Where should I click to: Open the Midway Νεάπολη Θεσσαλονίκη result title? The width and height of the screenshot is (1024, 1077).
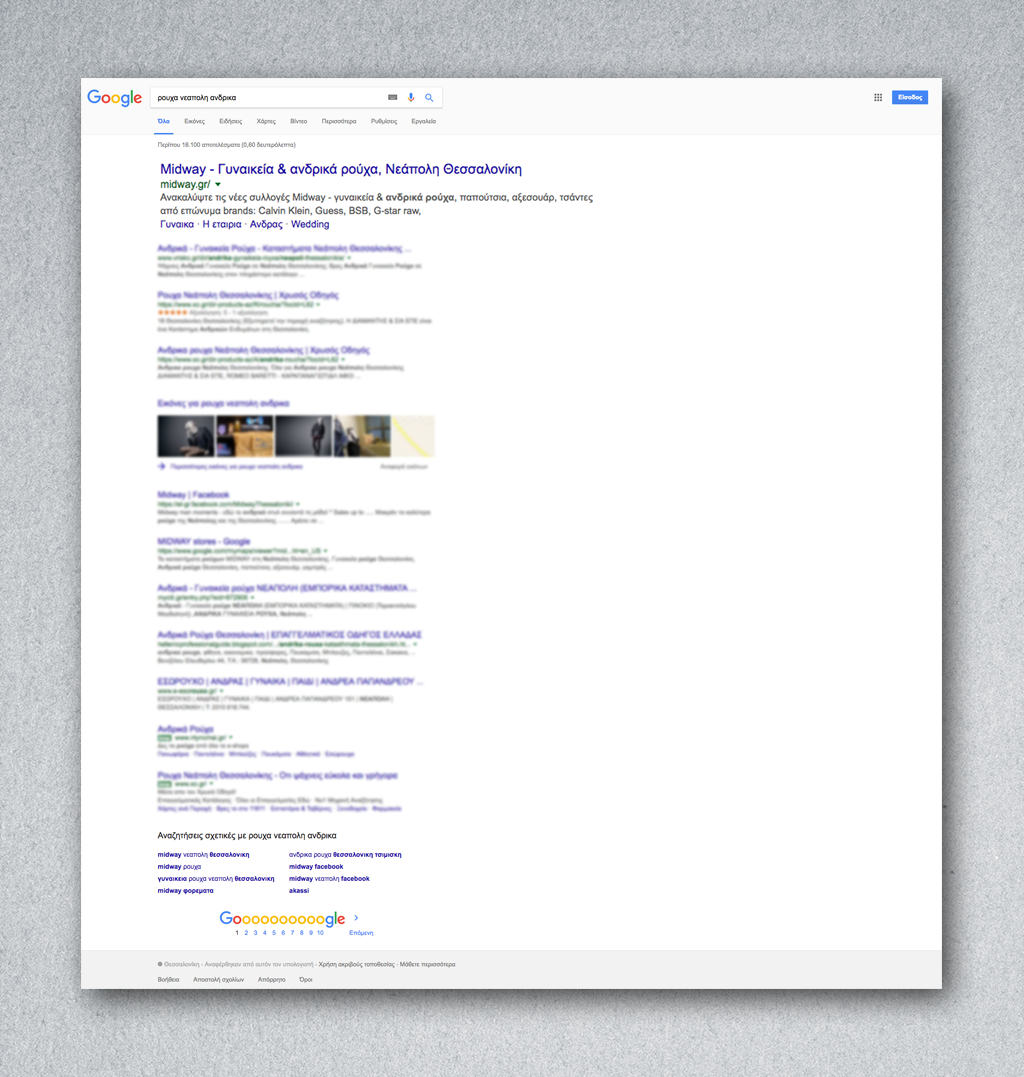click(x=340, y=169)
